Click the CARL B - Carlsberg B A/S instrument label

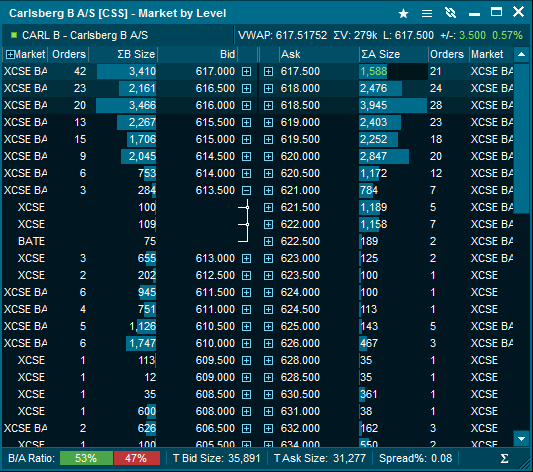tap(85, 35)
